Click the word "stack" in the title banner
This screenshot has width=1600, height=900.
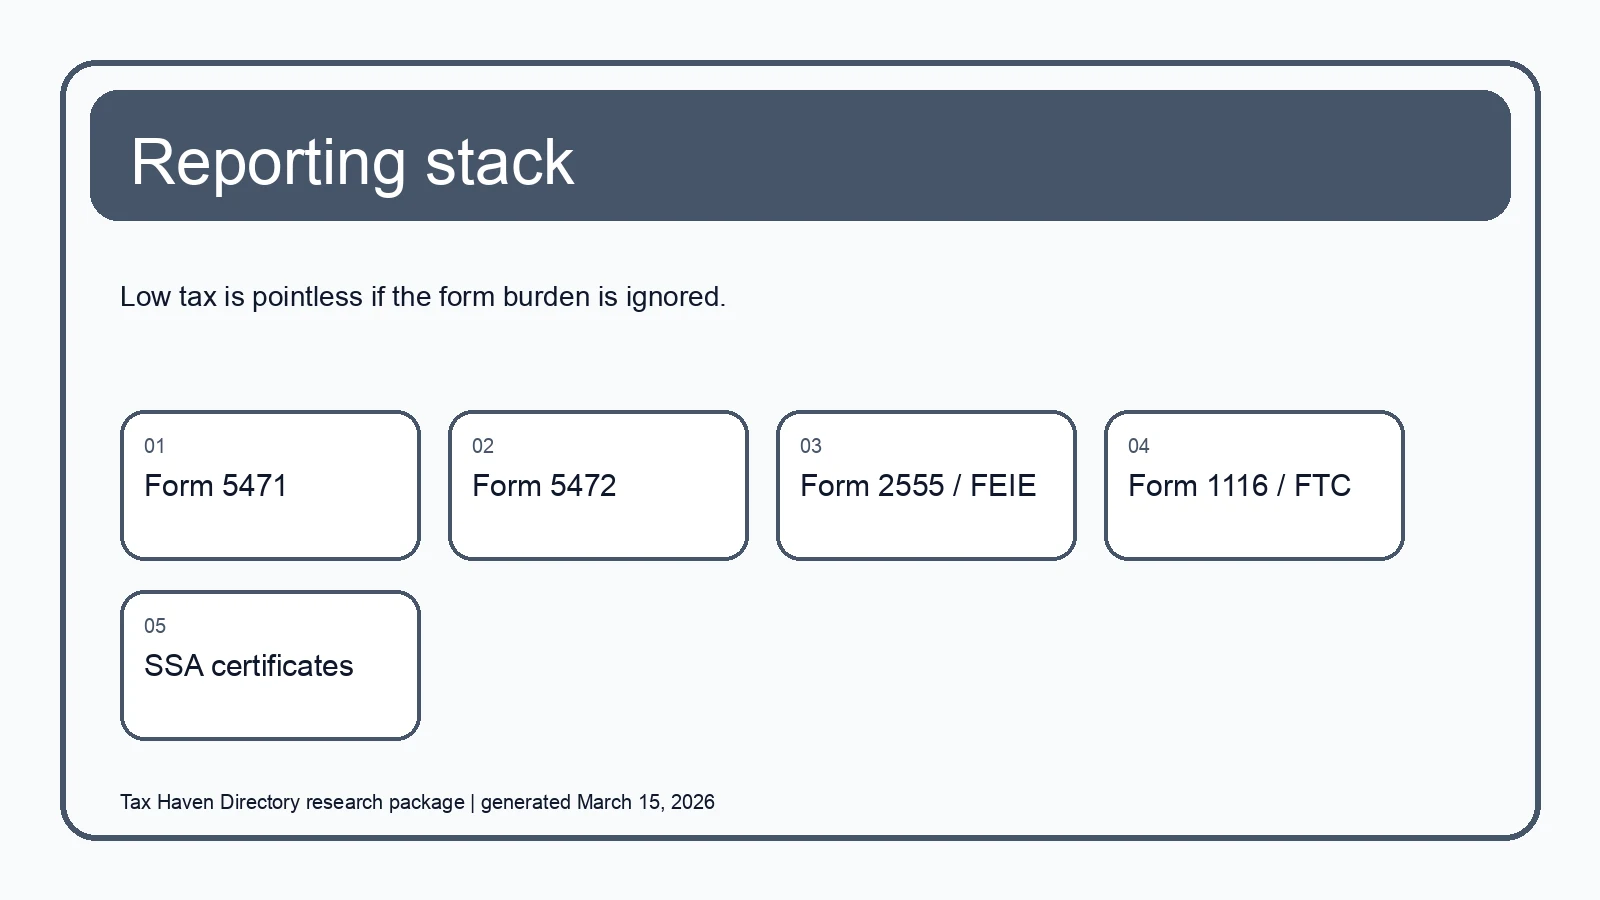(499, 162)
